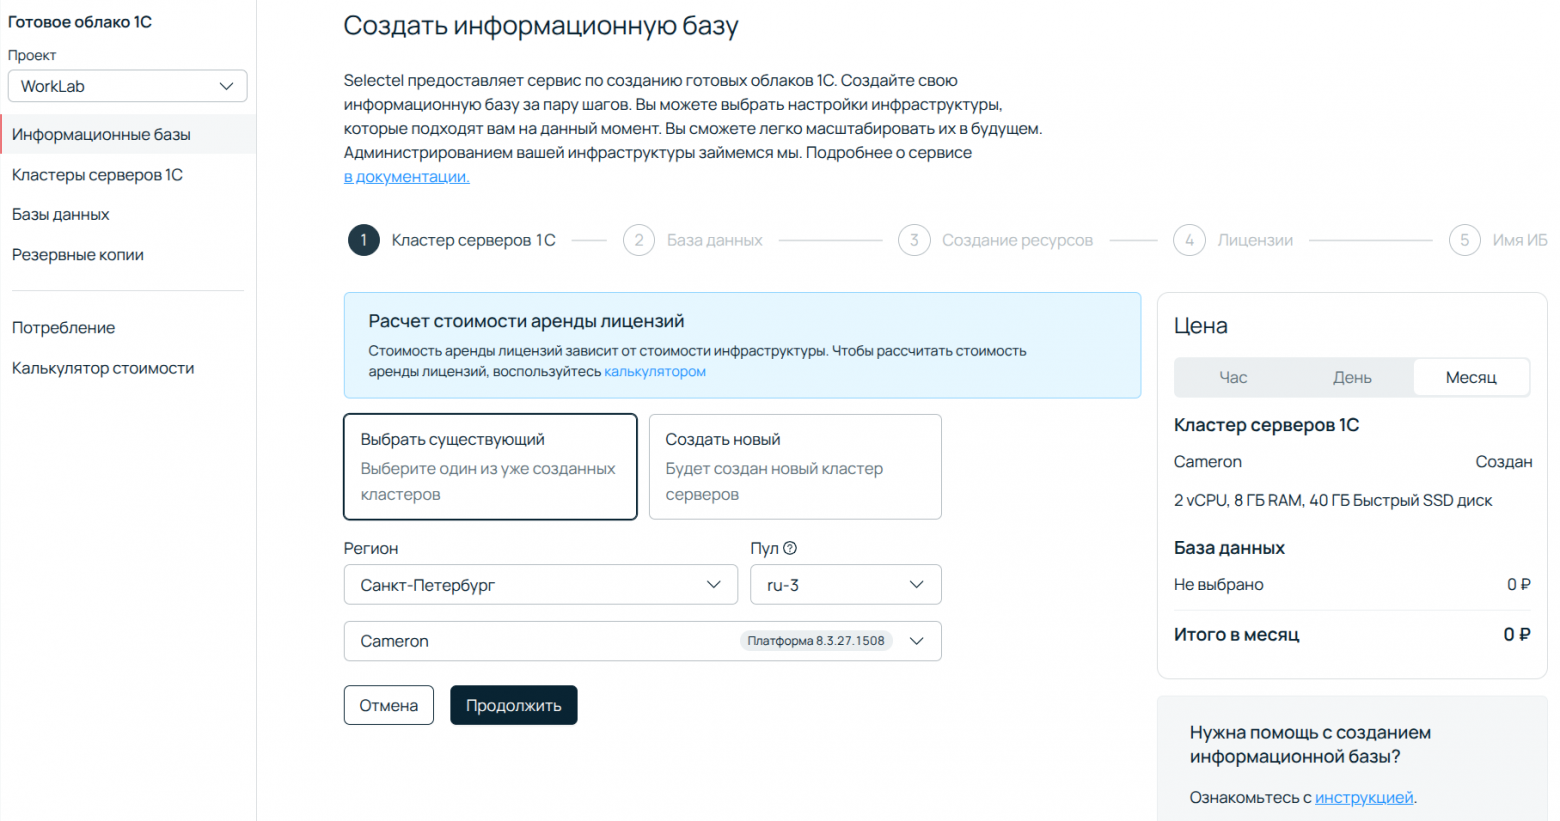
Task: Click step 2 circle База данных
Action: pos(639,240)
